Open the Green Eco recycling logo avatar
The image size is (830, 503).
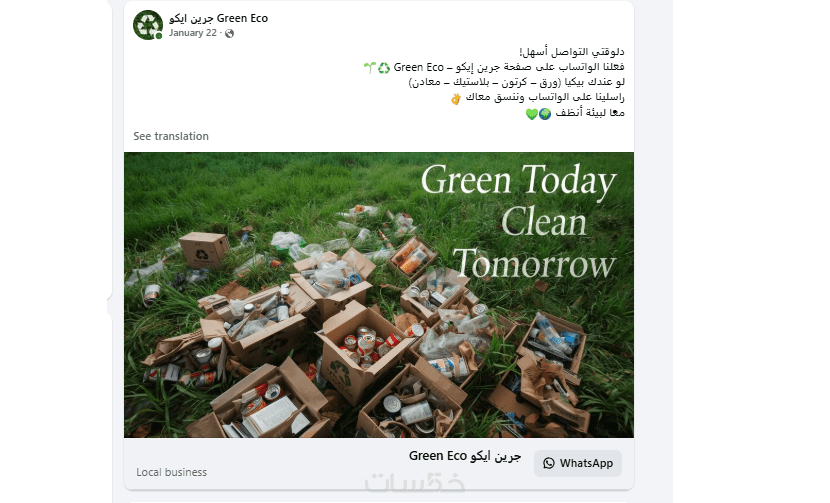pyautogui.click(x=148, y=25)
